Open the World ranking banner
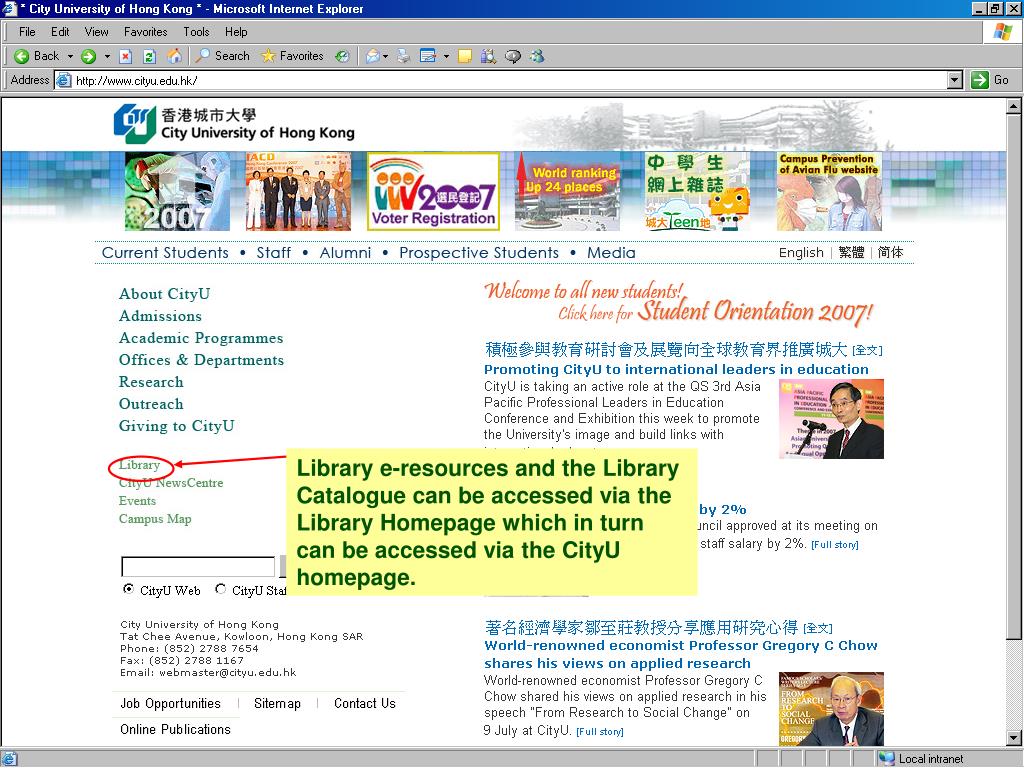 [567, 191]
